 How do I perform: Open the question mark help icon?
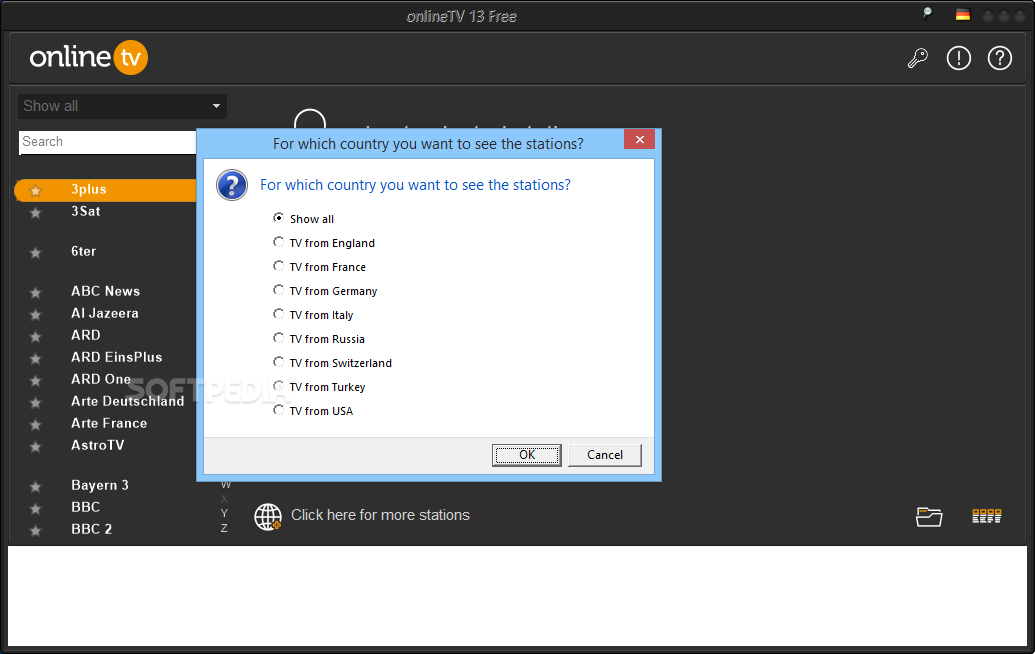pyautogui.click(x=999, y=58)
